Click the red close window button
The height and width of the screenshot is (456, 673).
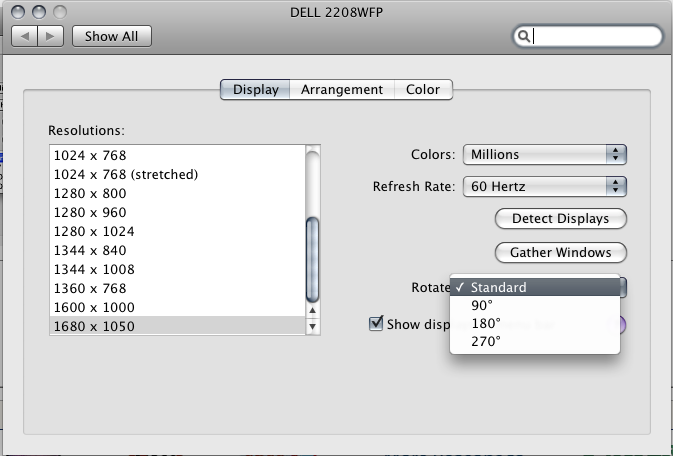[x=18, y=12]
